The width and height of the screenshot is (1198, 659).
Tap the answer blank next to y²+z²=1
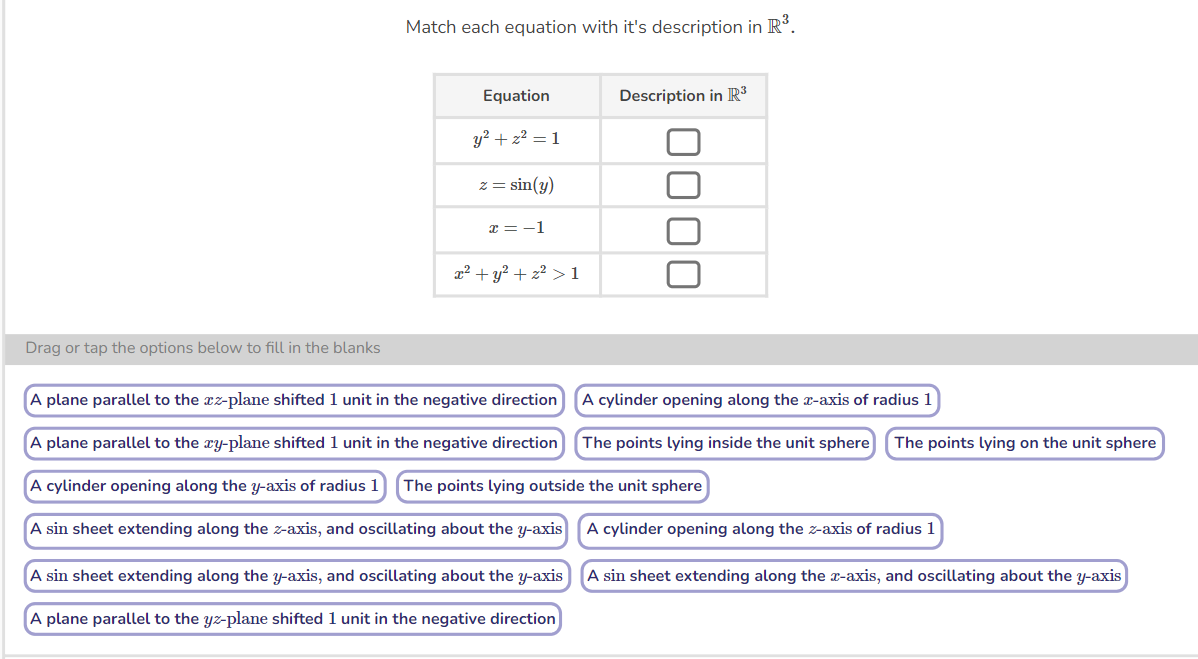click(x=682, y=141)
